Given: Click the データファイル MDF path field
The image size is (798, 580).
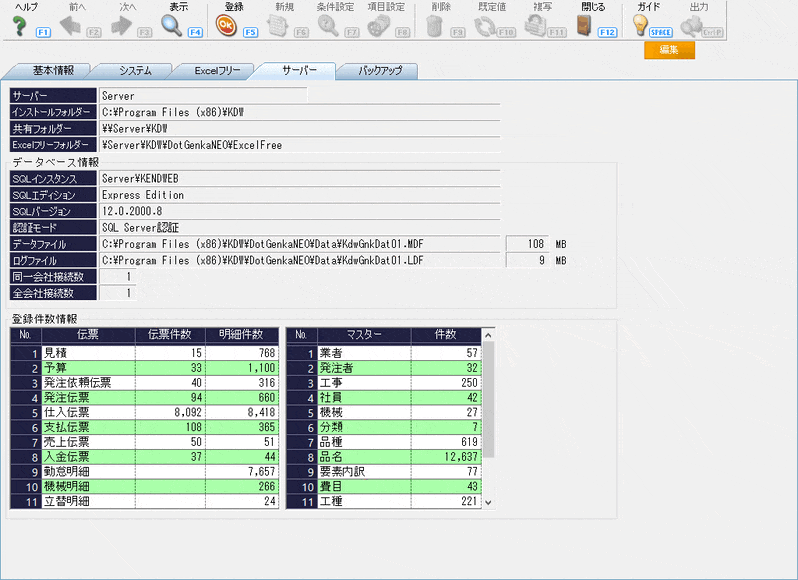Looking at the screenshot, I should point(300,244).
